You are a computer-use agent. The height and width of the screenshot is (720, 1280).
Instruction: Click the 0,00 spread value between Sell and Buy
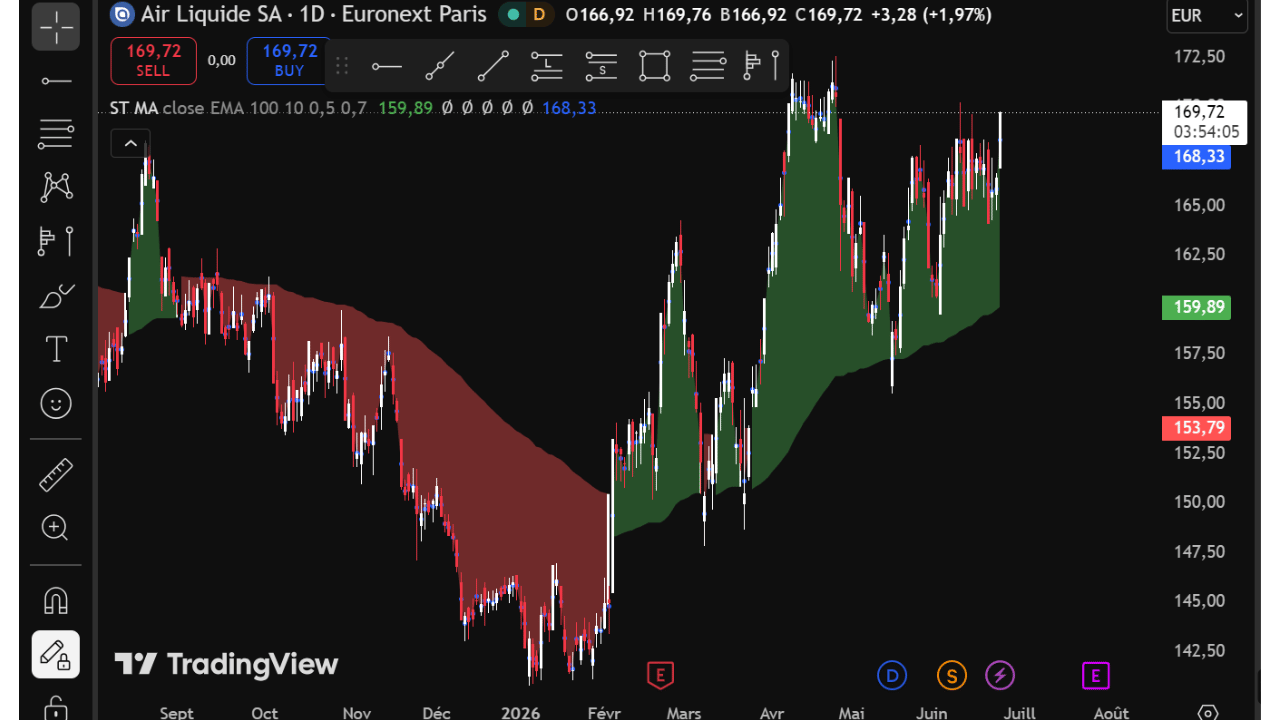coord(221,60)
